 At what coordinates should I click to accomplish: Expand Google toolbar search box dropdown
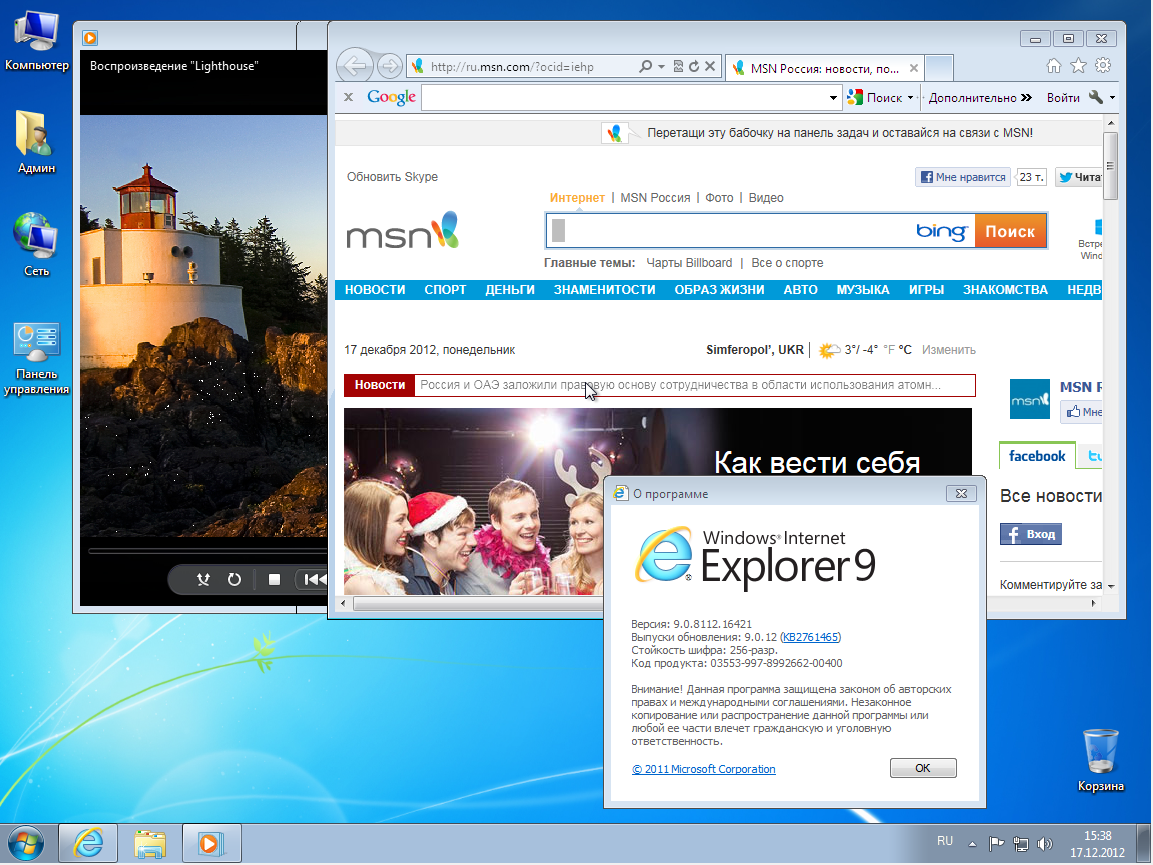[x=833, y=97]
